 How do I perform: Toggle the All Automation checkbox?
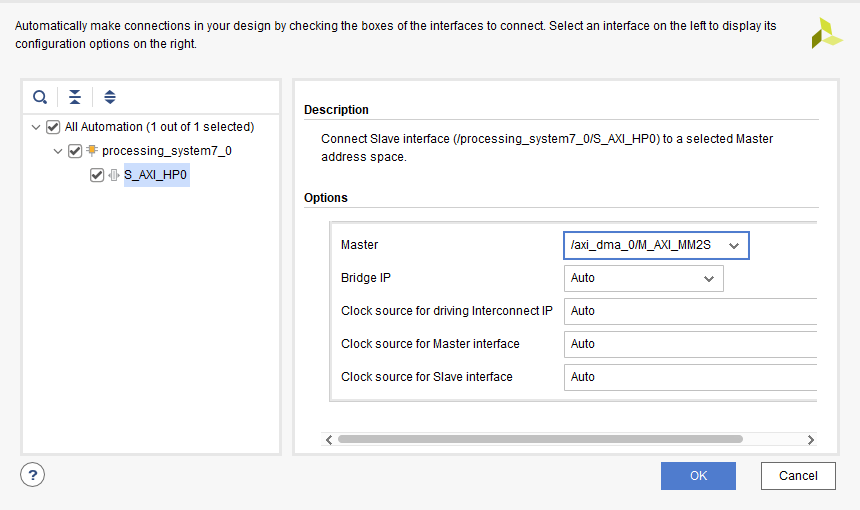click(x=53, y=127)
